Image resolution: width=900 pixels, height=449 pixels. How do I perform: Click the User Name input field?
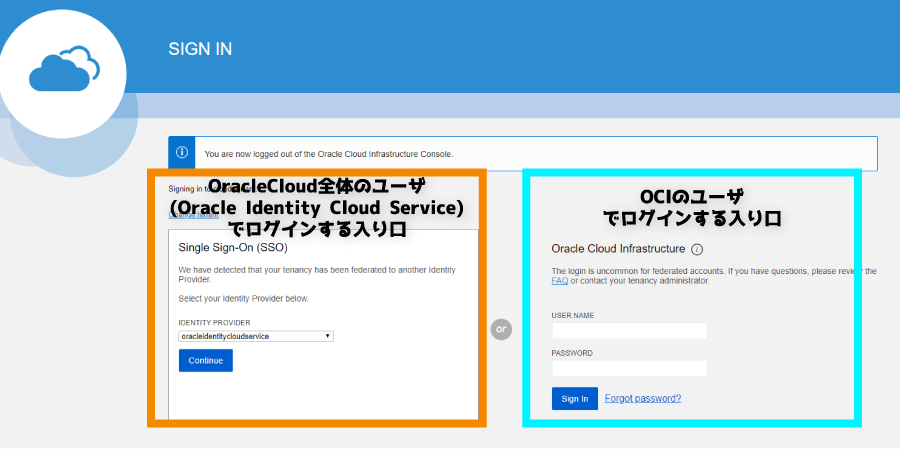630,331
